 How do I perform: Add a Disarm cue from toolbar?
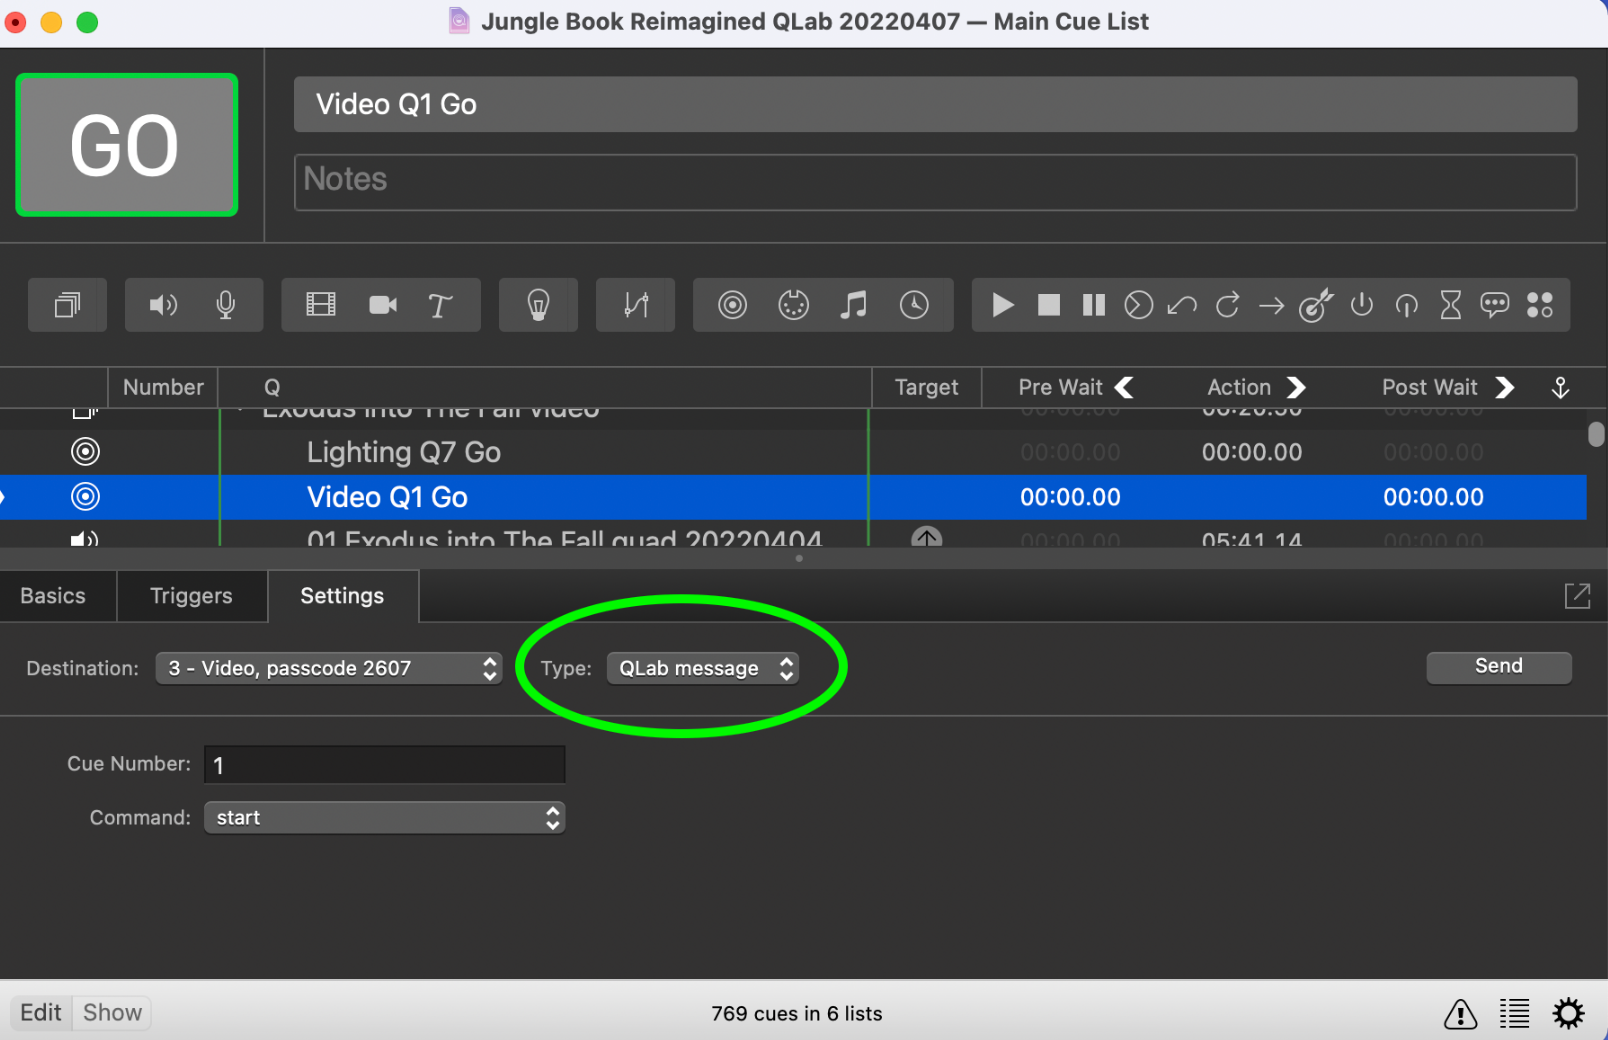click(1407, 305)
